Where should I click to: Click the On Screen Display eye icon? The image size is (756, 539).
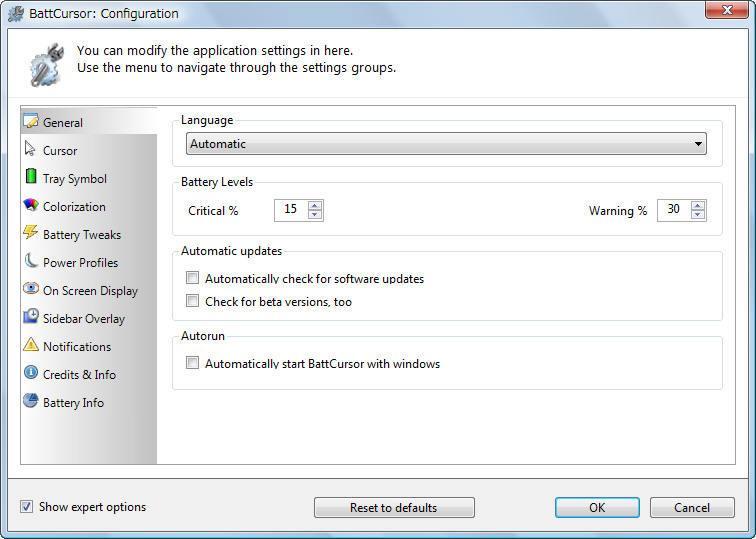[x=31, y=288]
